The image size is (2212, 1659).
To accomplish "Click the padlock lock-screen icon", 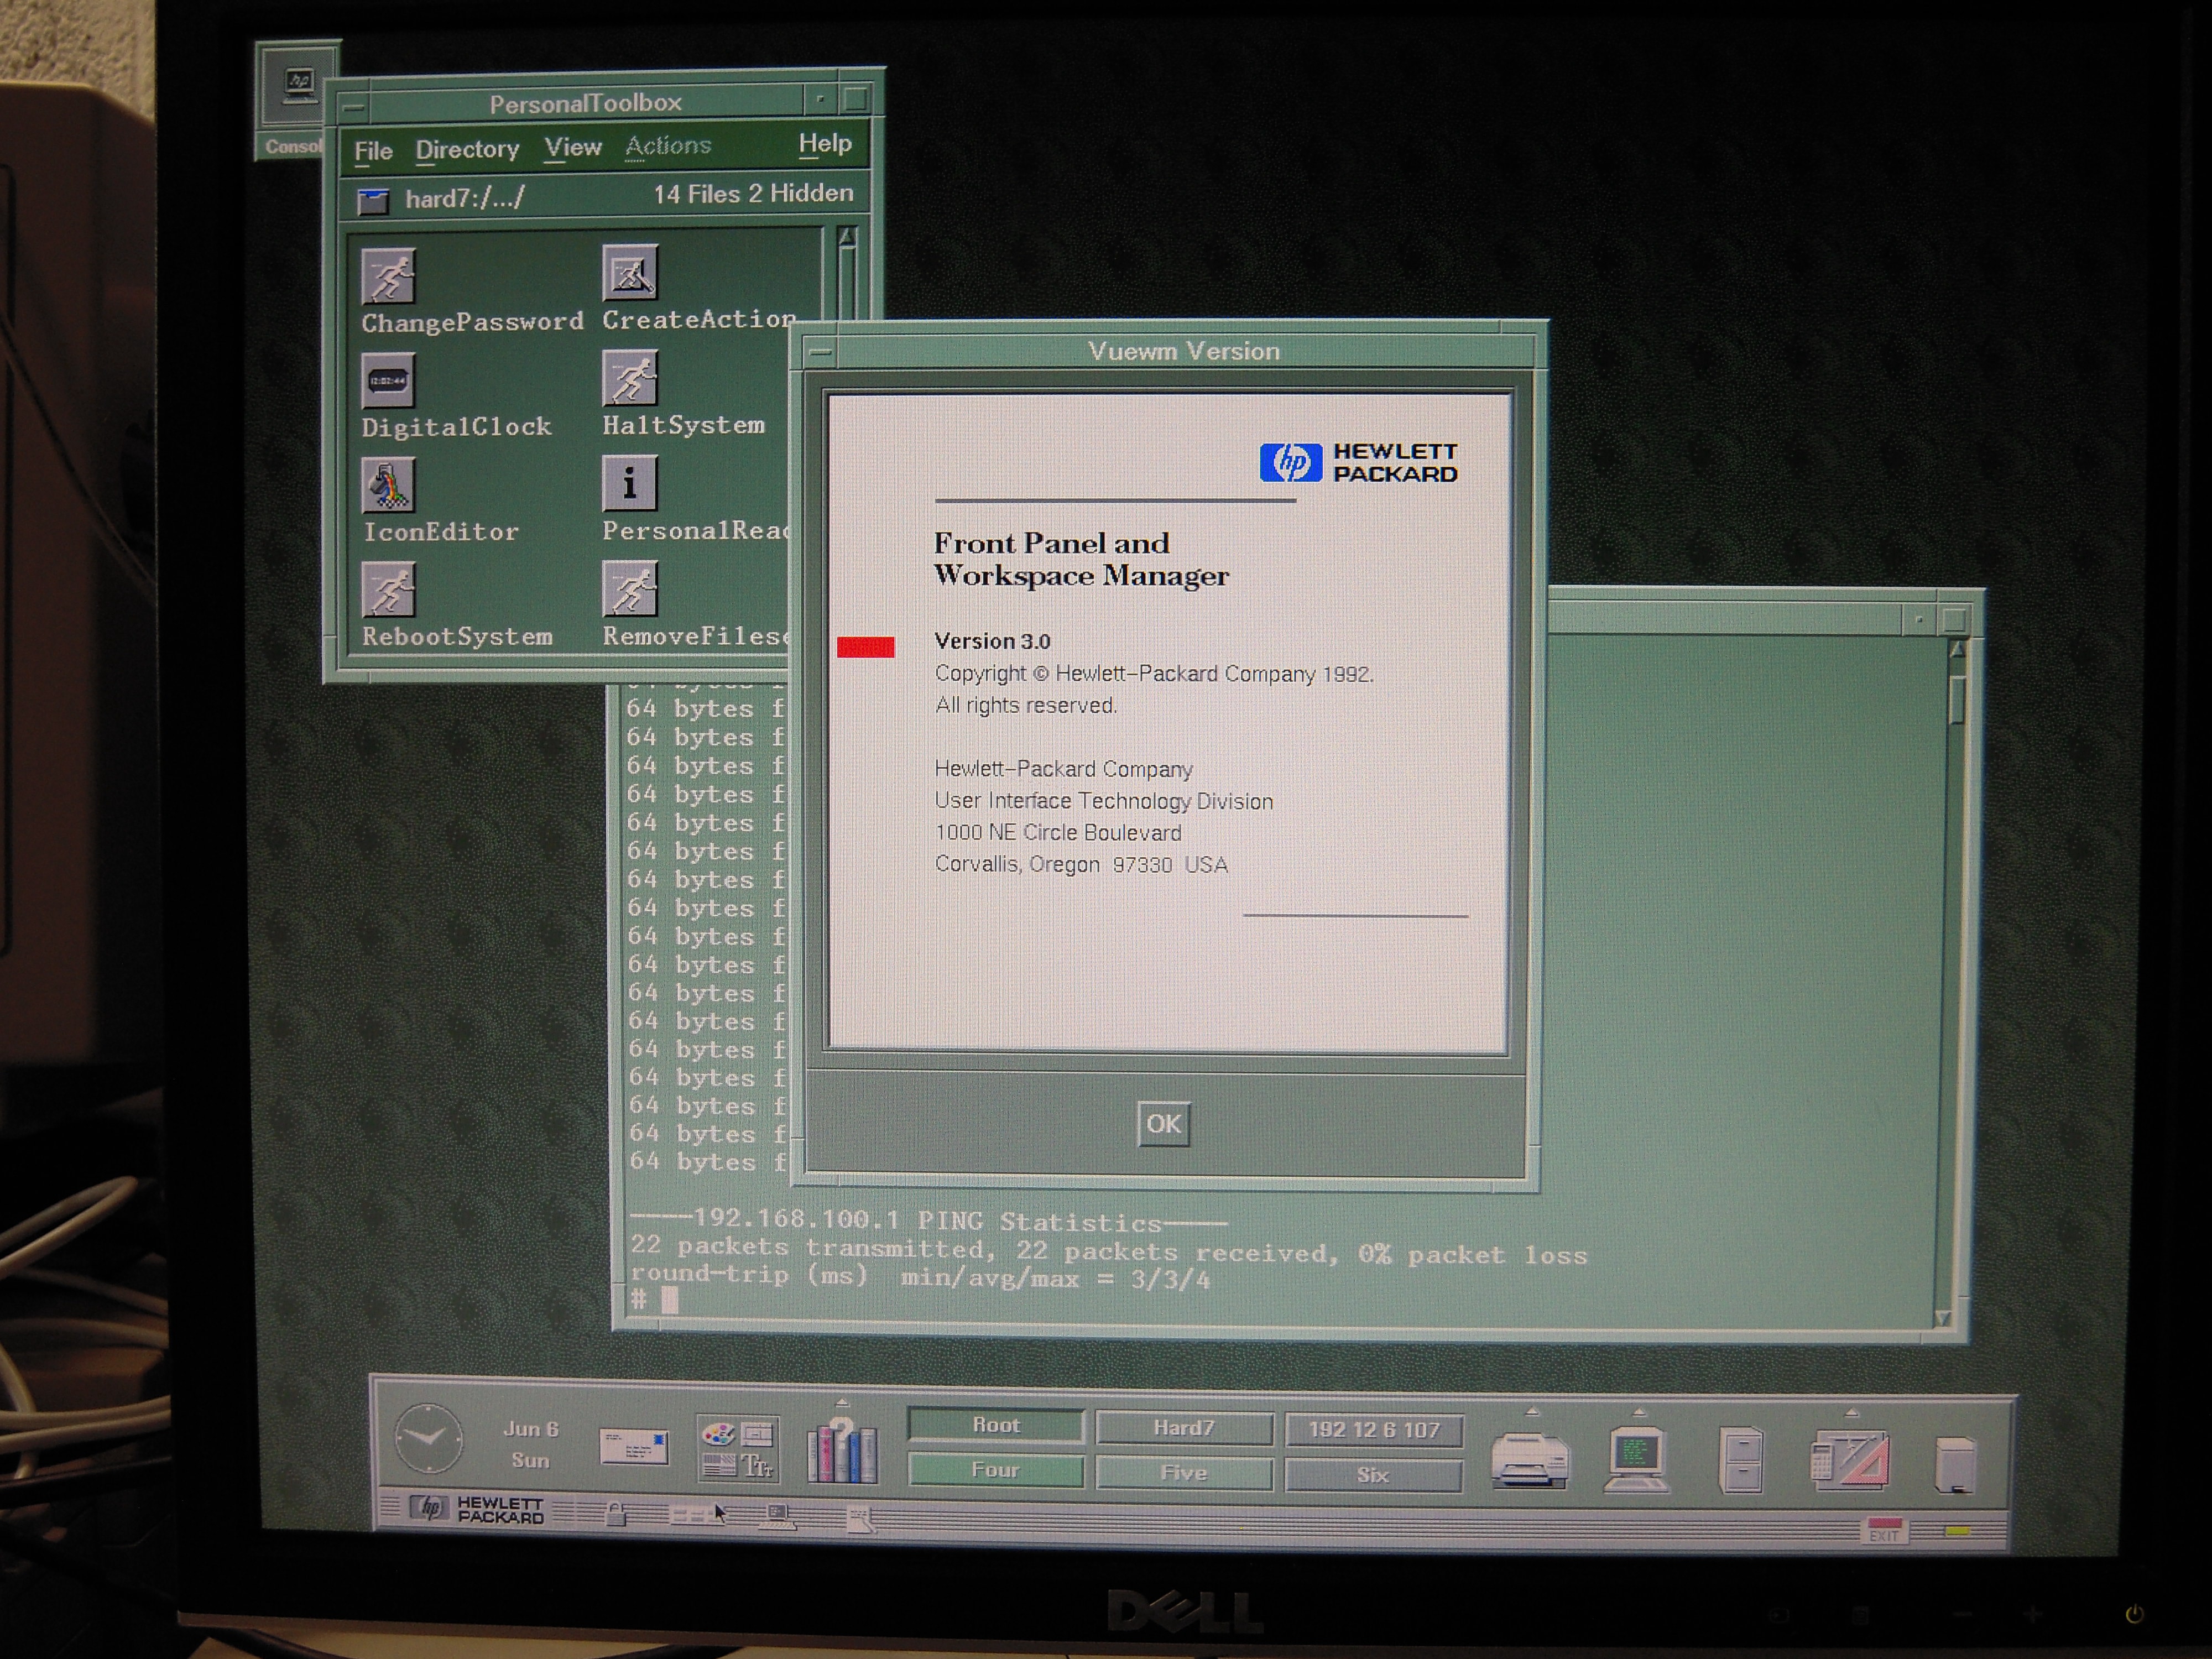I will [616, 1514].
